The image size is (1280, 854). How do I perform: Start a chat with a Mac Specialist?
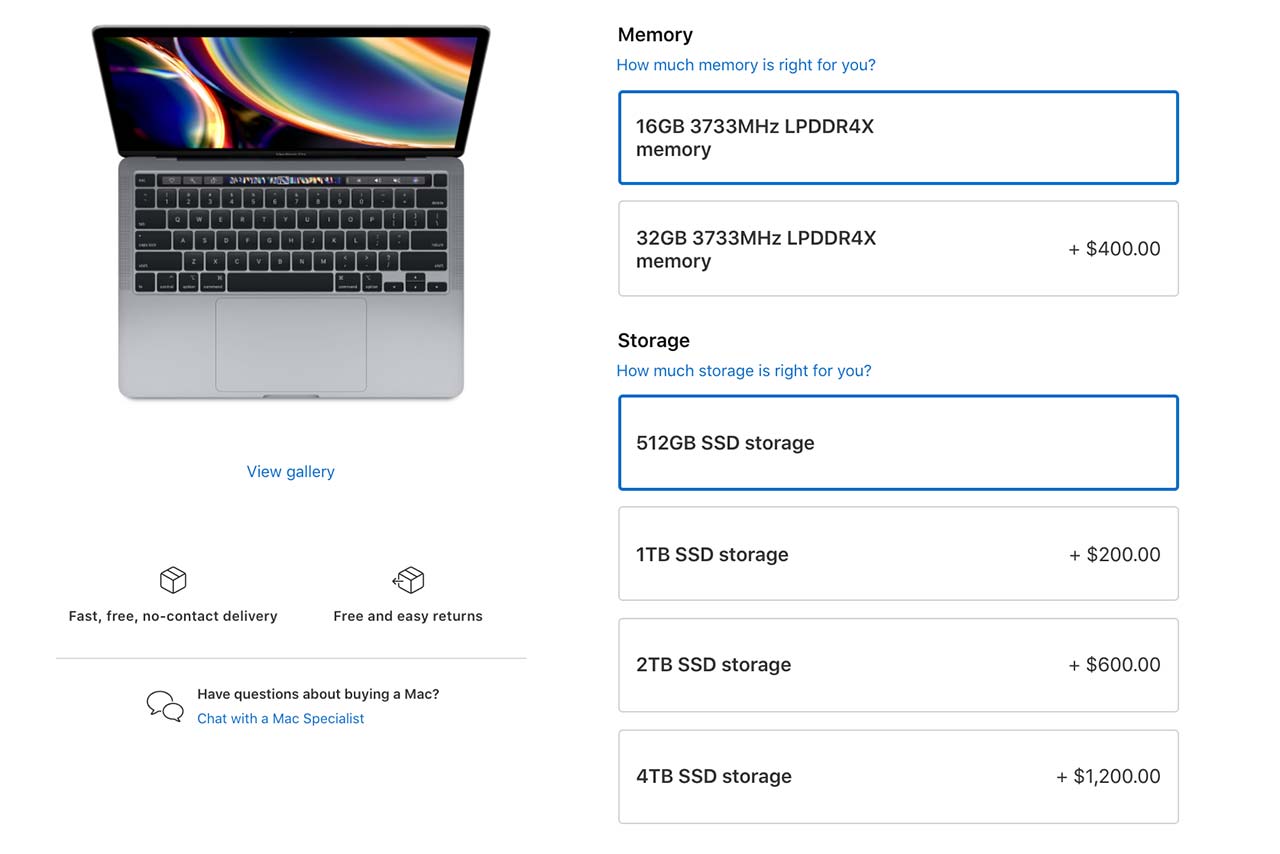pos(280,718)
